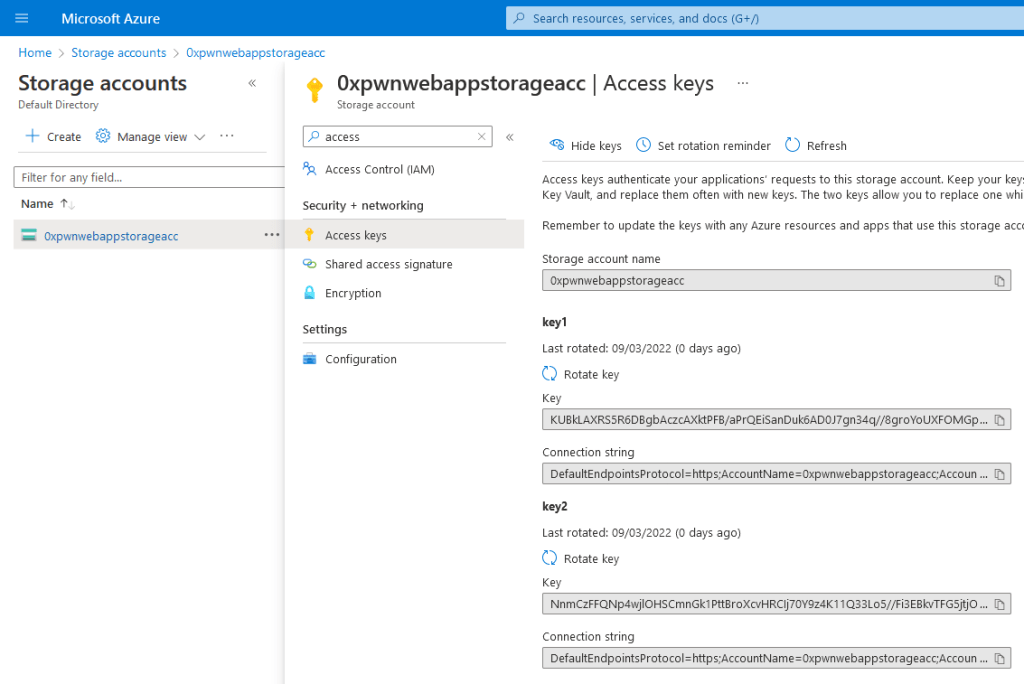This screenshot has height=684, width=1024.
Task: Collapse the Storage accounts list panel
Action: point(252,83)
